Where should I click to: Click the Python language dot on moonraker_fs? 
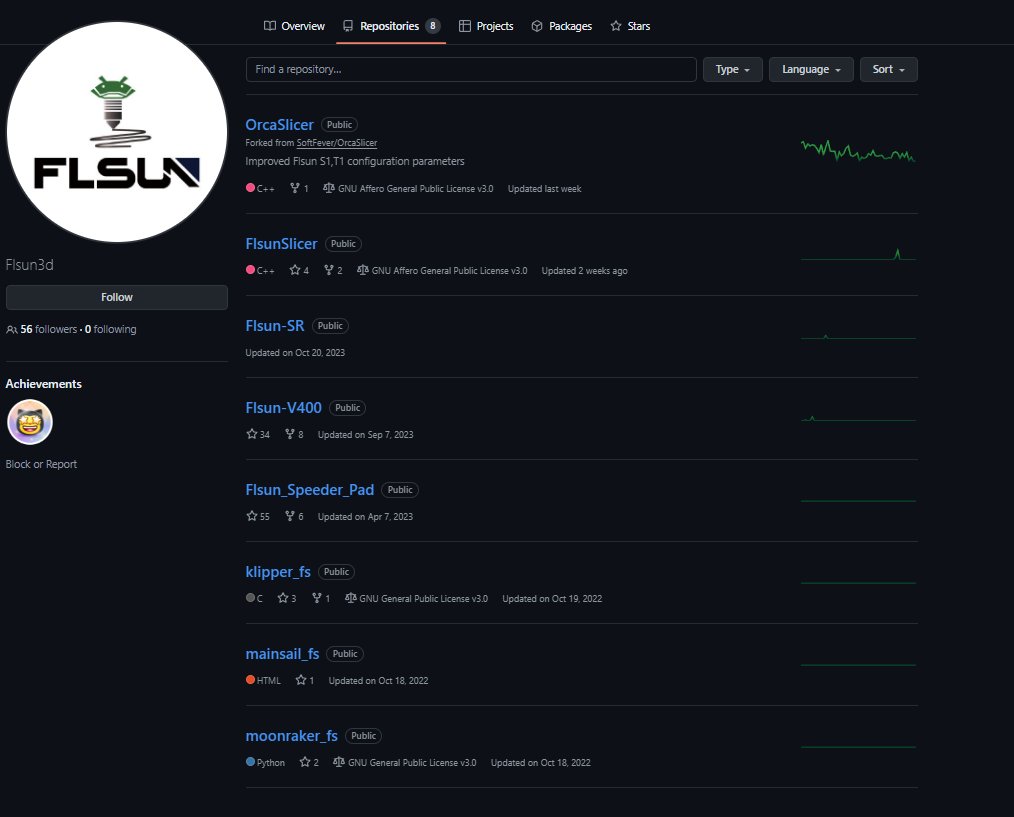[x=250, y=762]
